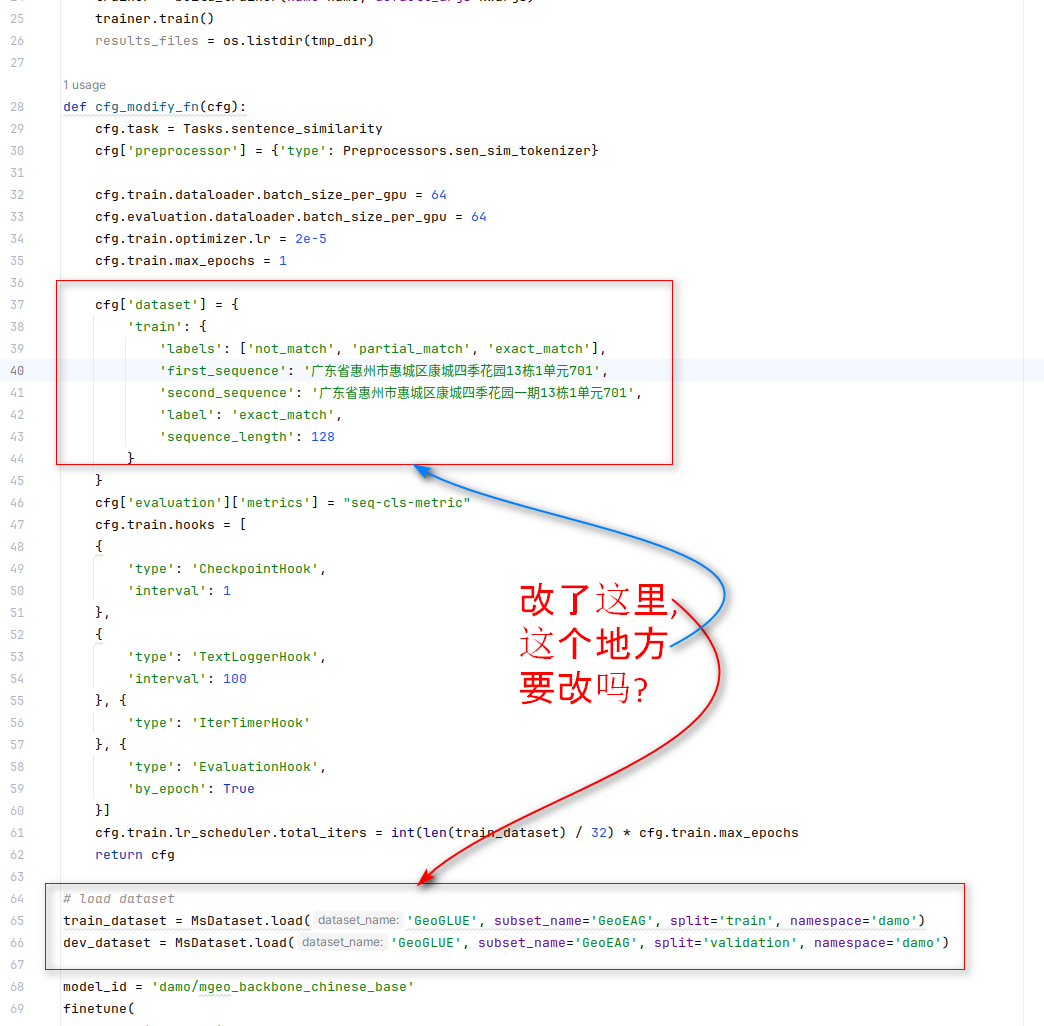Click the return keyword on line 62
This screenshot has height=1026, width=1044.
(119, 854)
